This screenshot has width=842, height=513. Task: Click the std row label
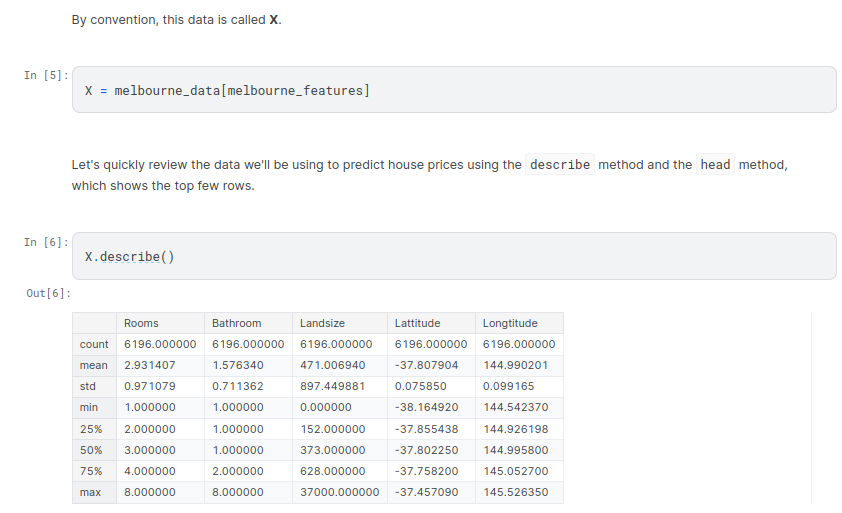click(x=88, y=386)
